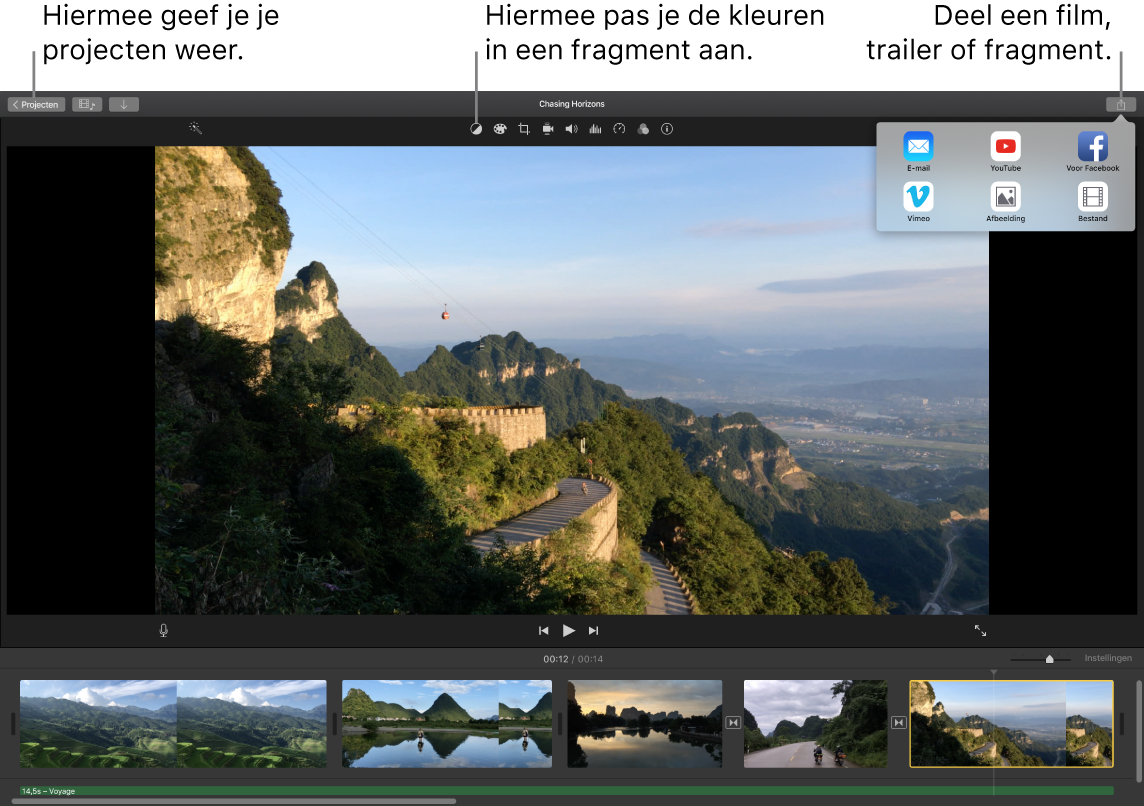Share via E-mail

click(918, 152)
